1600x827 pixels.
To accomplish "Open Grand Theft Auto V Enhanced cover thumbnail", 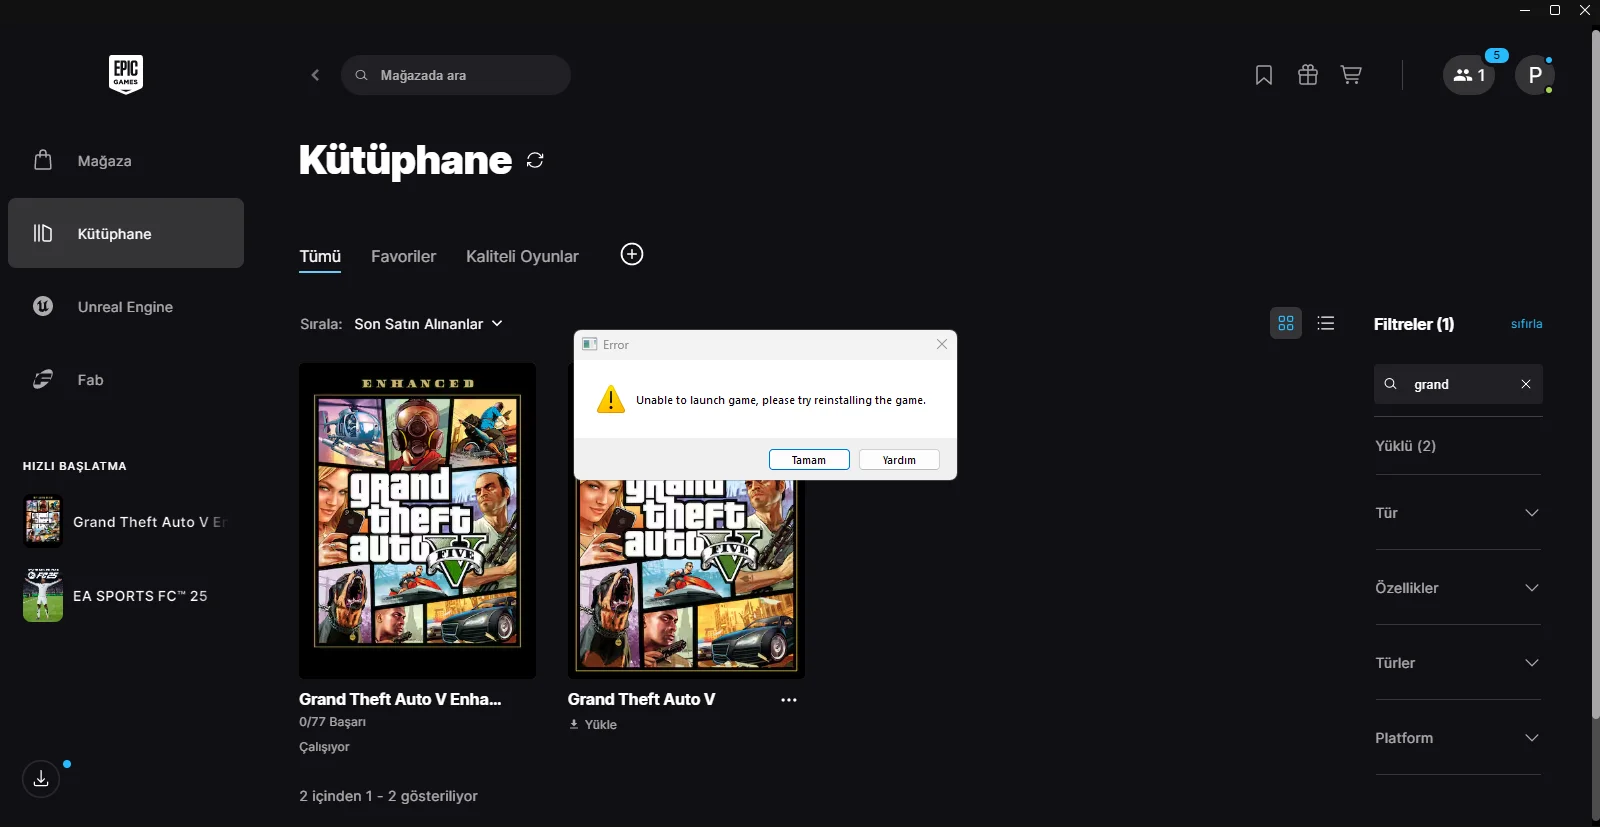I will 417,520.
